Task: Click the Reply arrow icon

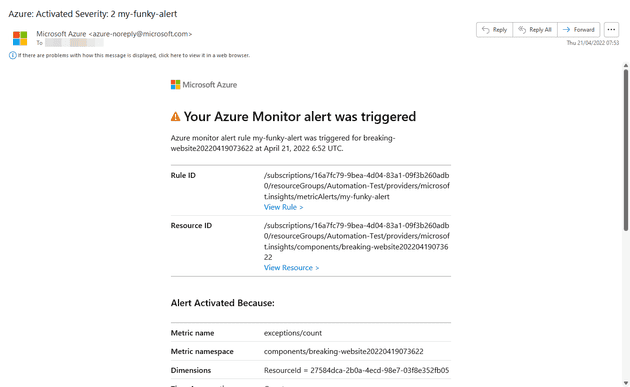Action: coord(485,30)
